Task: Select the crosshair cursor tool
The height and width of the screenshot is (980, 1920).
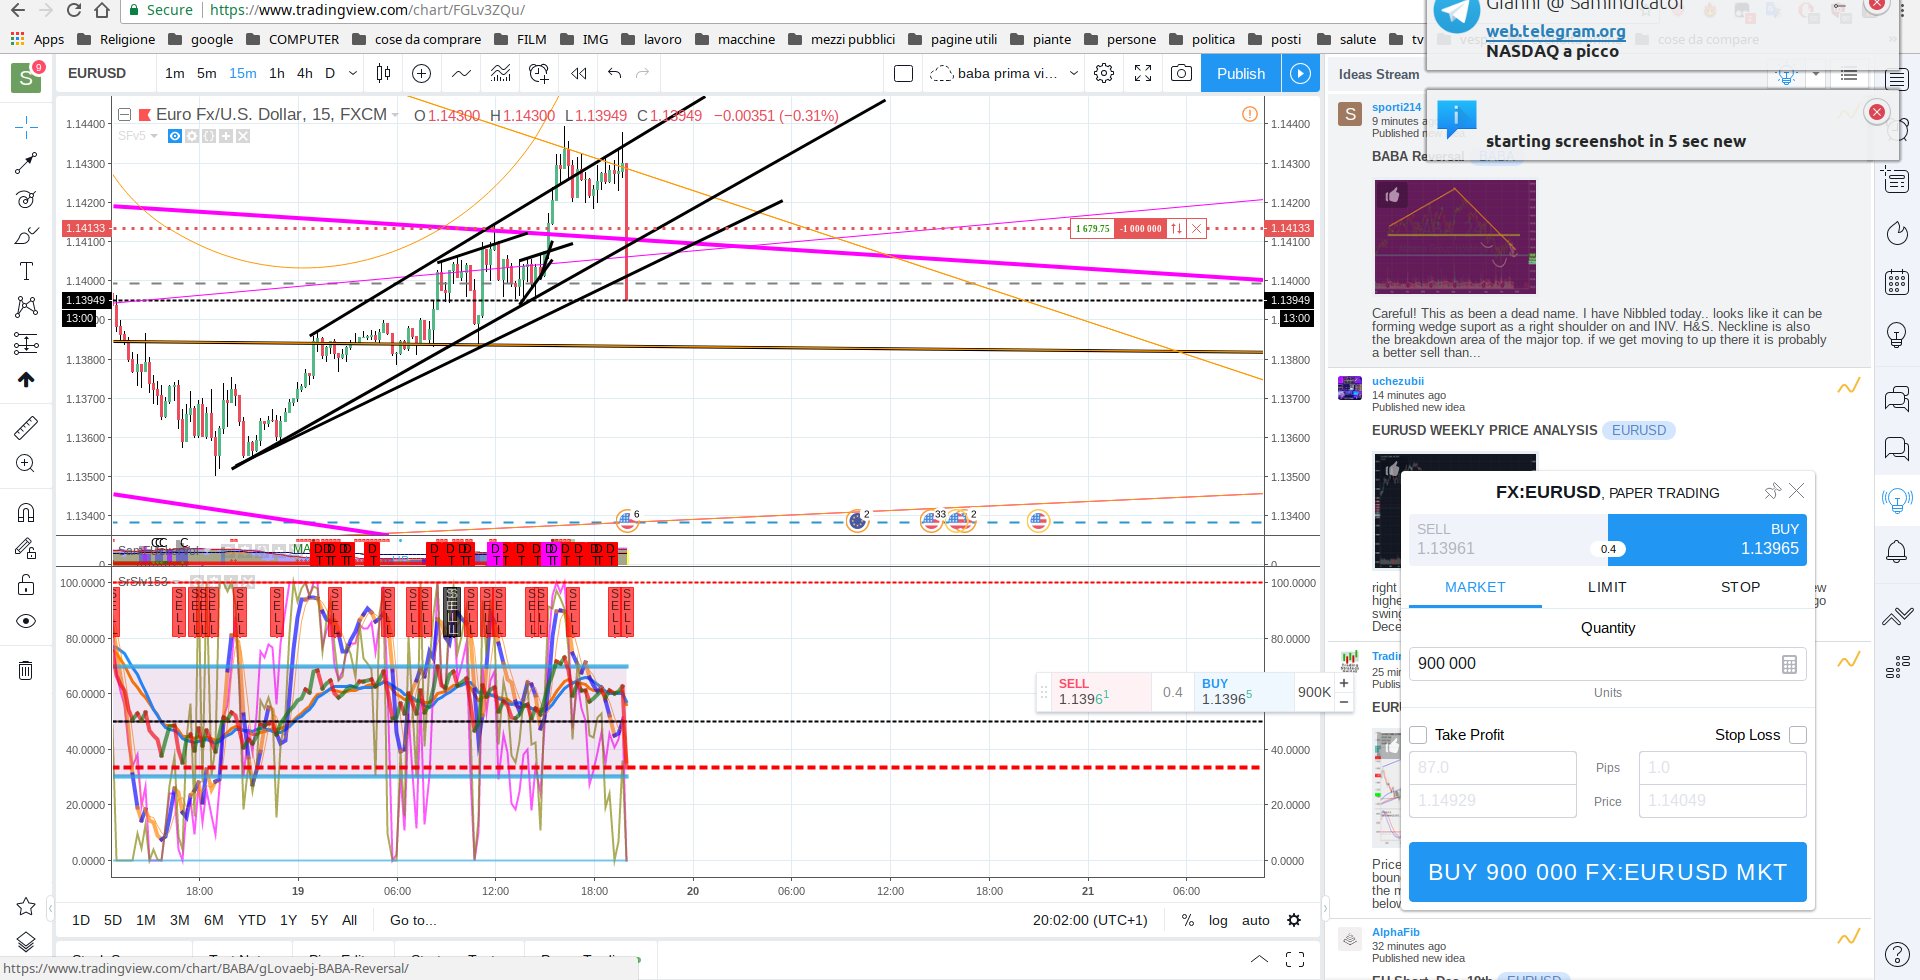Action: tap(26, 126)
